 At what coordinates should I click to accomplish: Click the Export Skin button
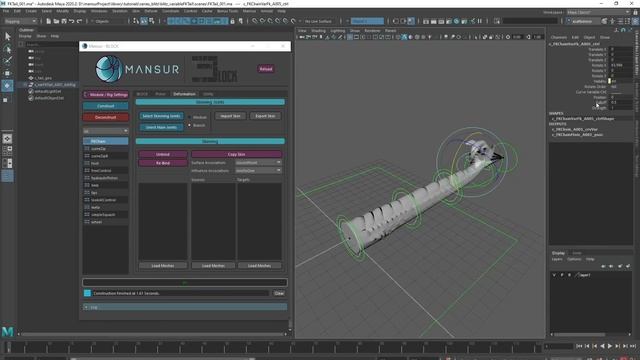(x=265, y=116)
